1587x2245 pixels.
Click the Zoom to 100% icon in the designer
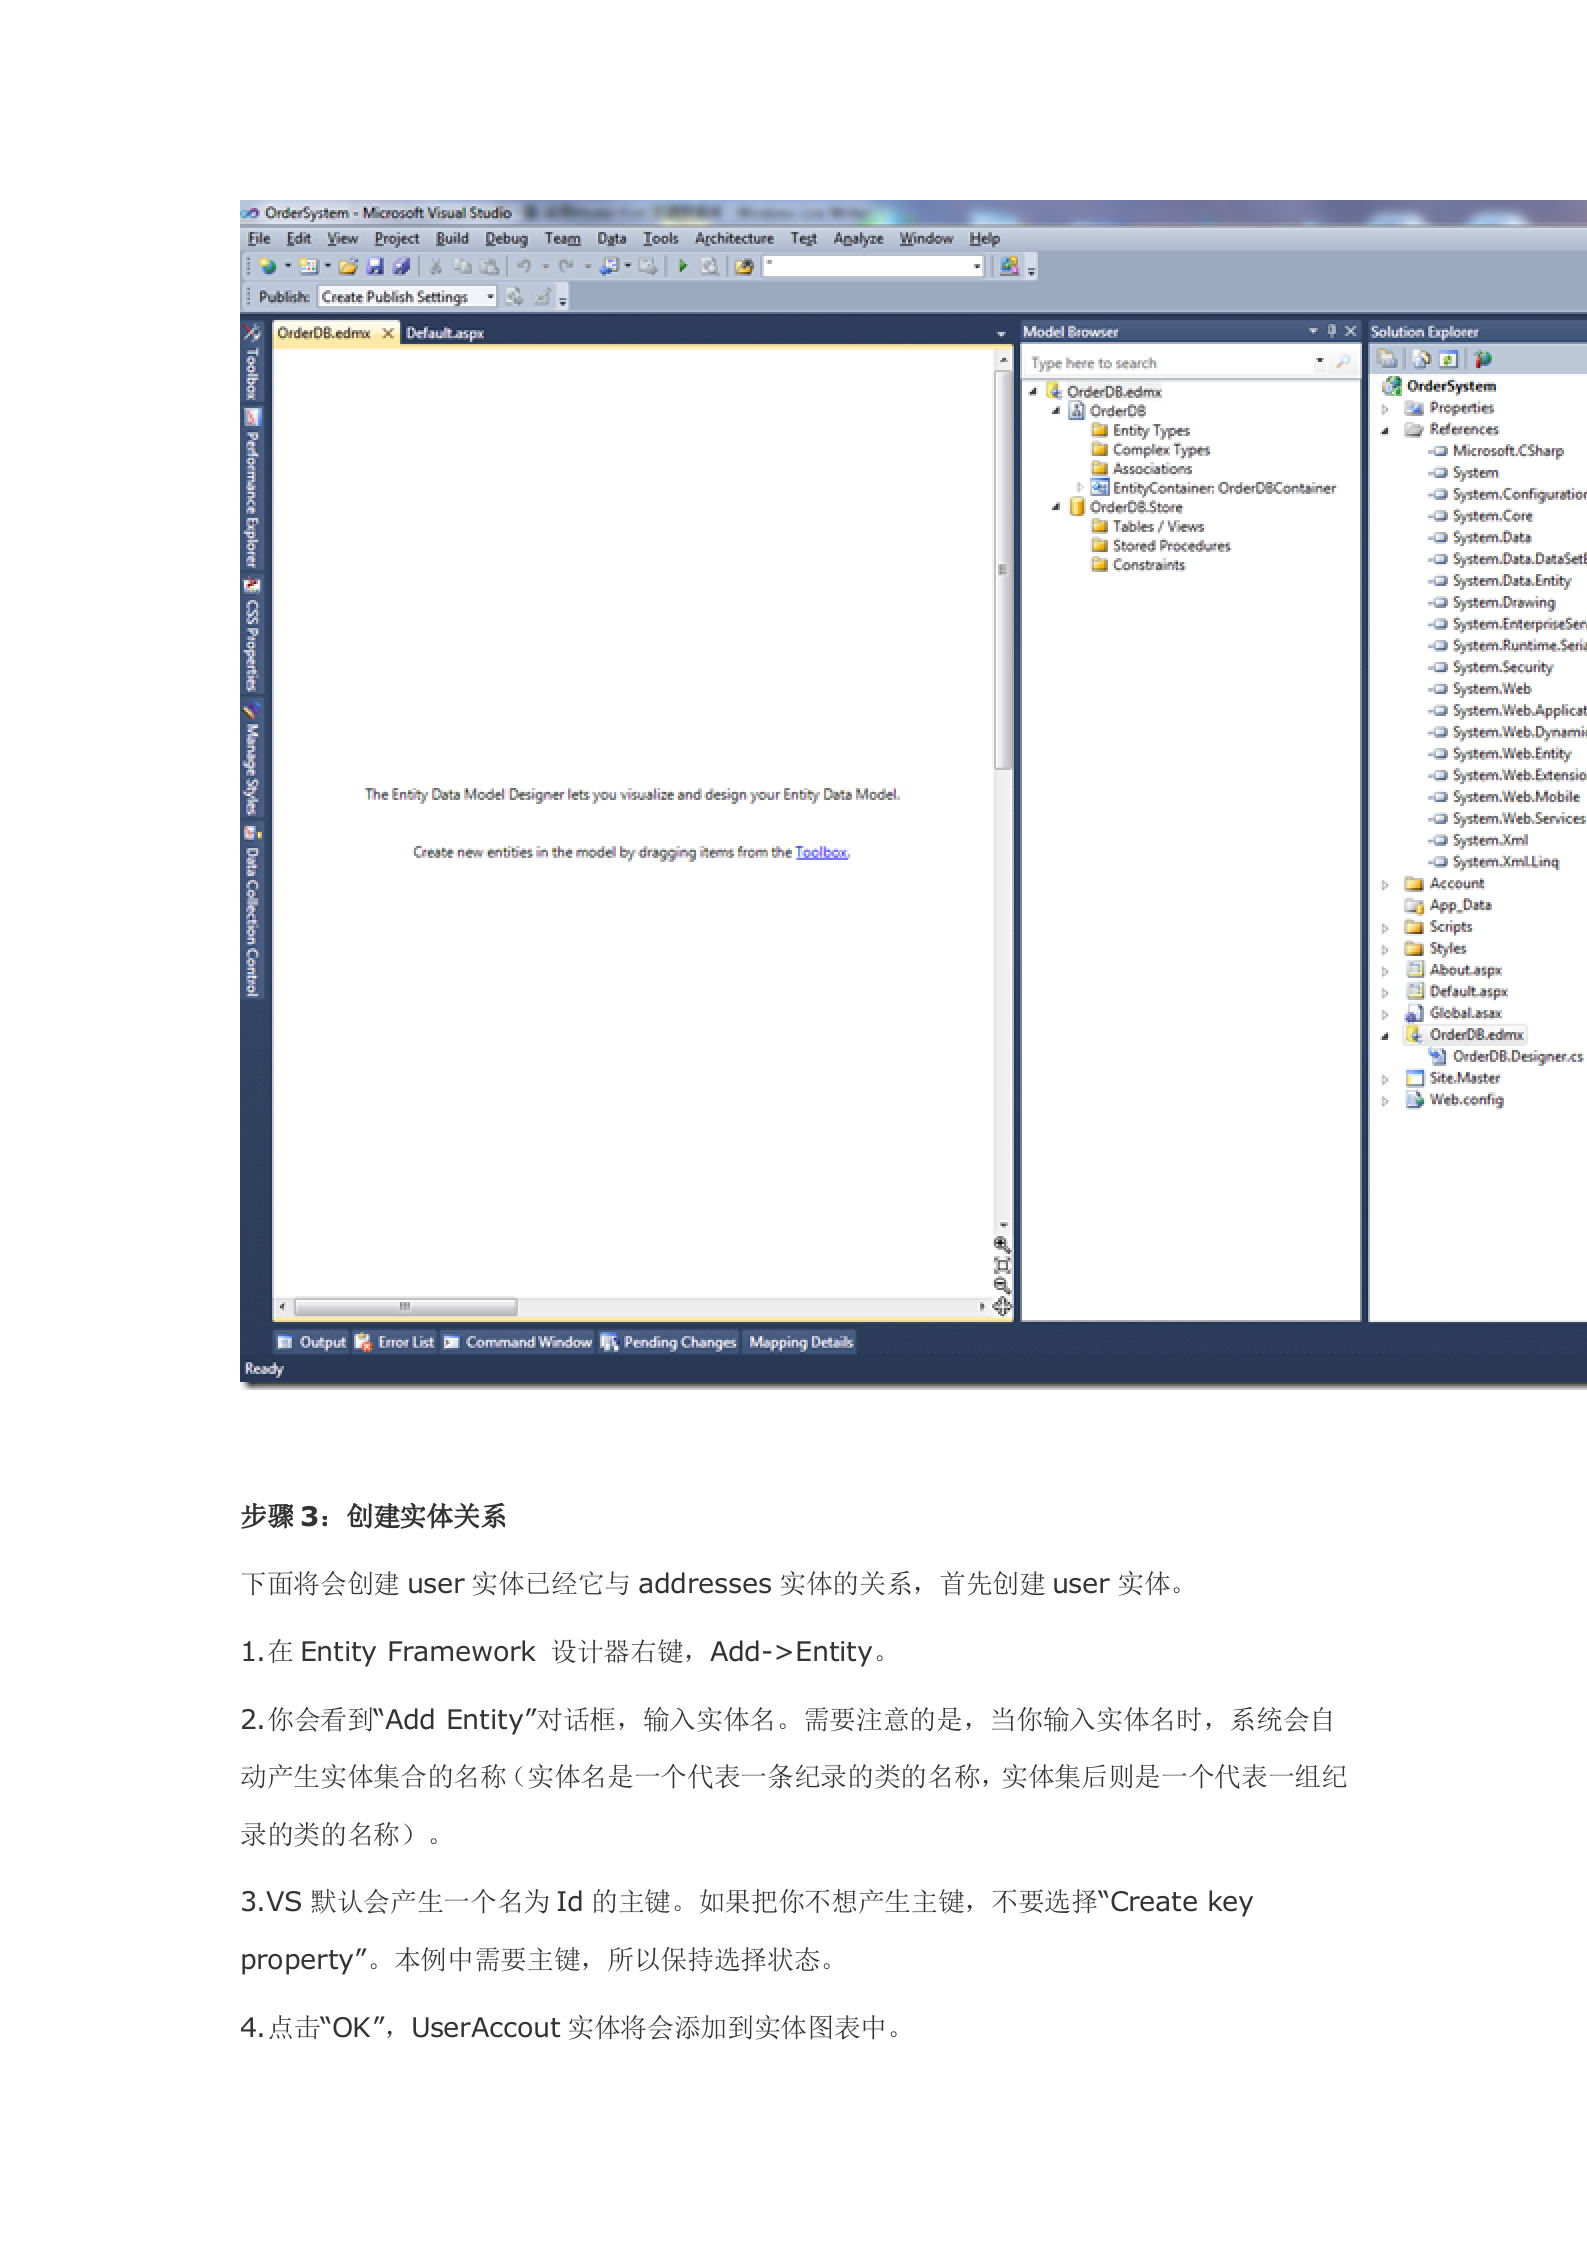pos(1002,1265)
